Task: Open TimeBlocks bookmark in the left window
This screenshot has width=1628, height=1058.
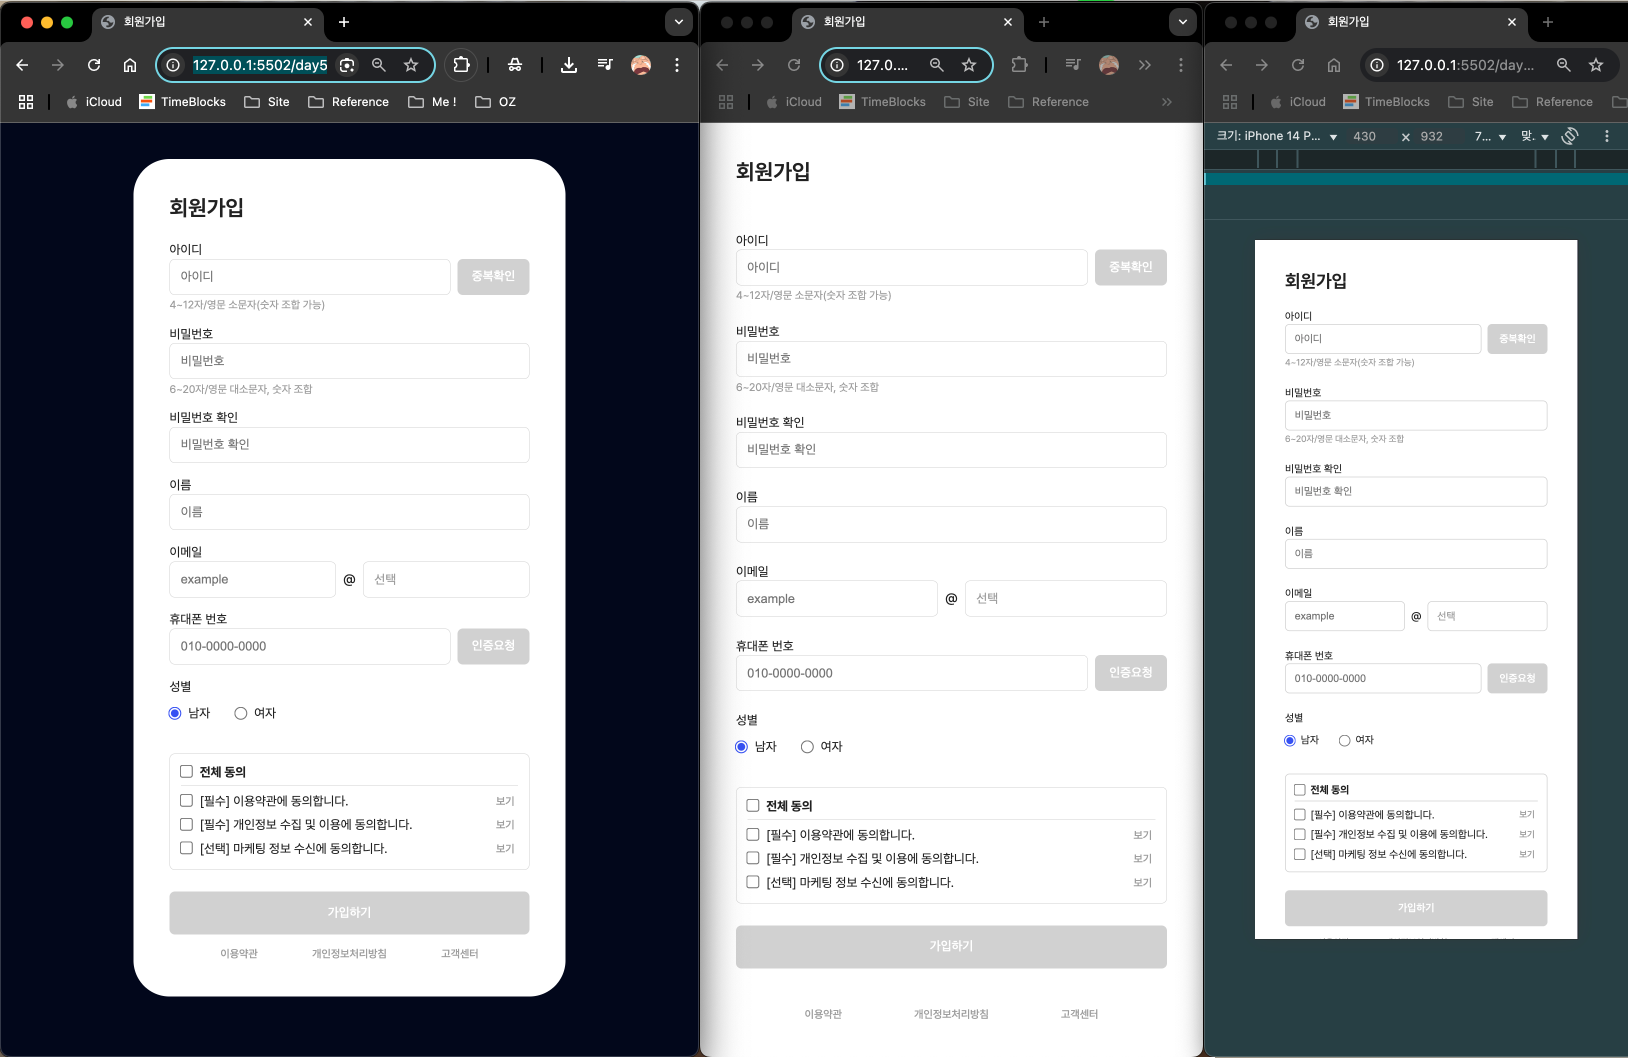Action: coord(182,102)
